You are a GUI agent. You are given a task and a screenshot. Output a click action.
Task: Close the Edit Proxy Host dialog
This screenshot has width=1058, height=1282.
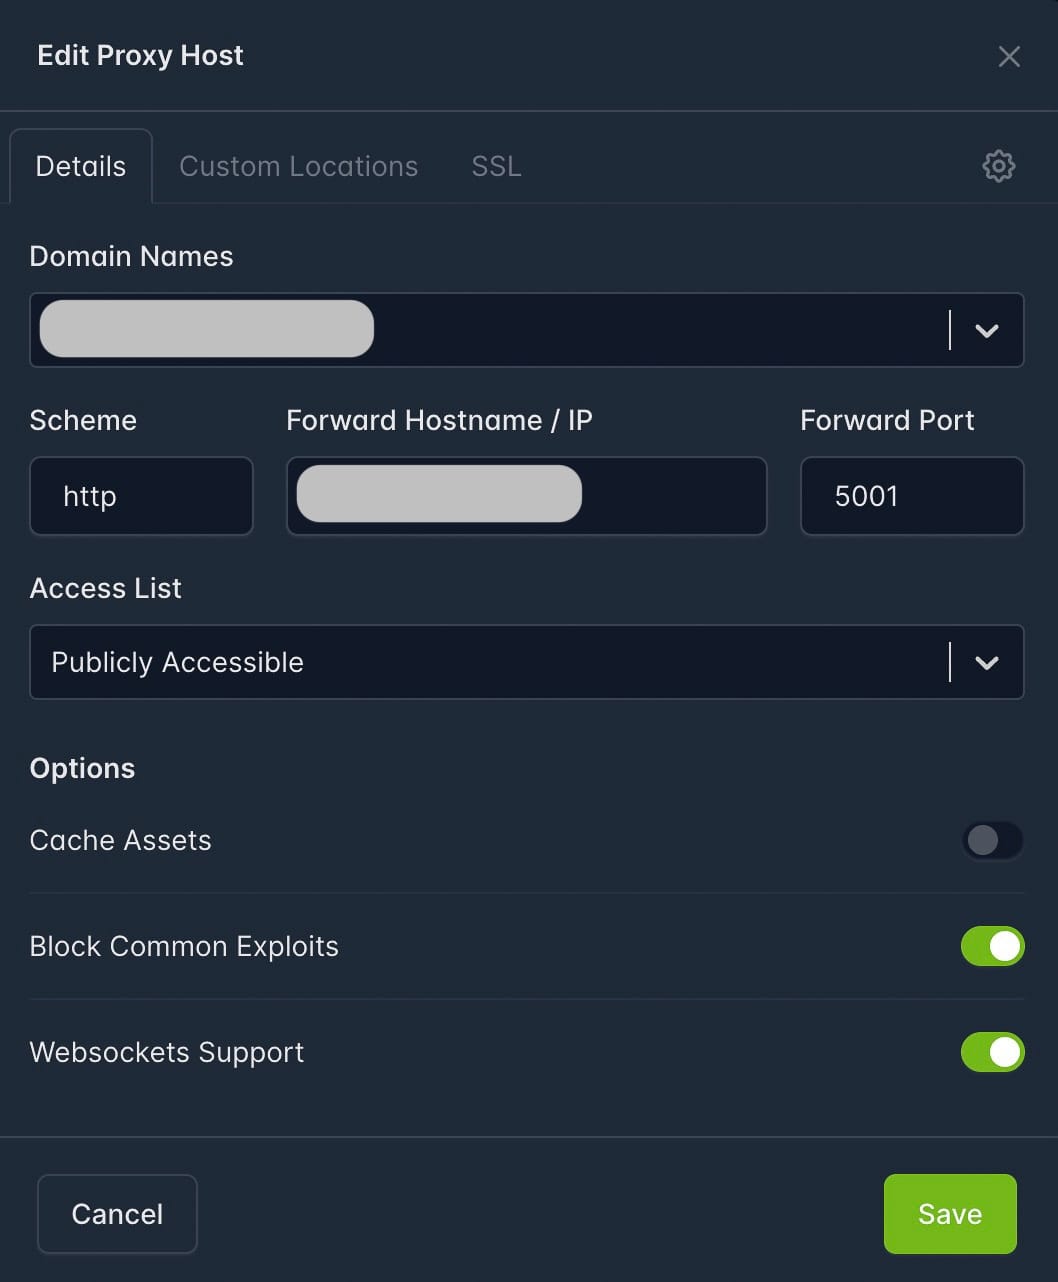pos(1009,57)
